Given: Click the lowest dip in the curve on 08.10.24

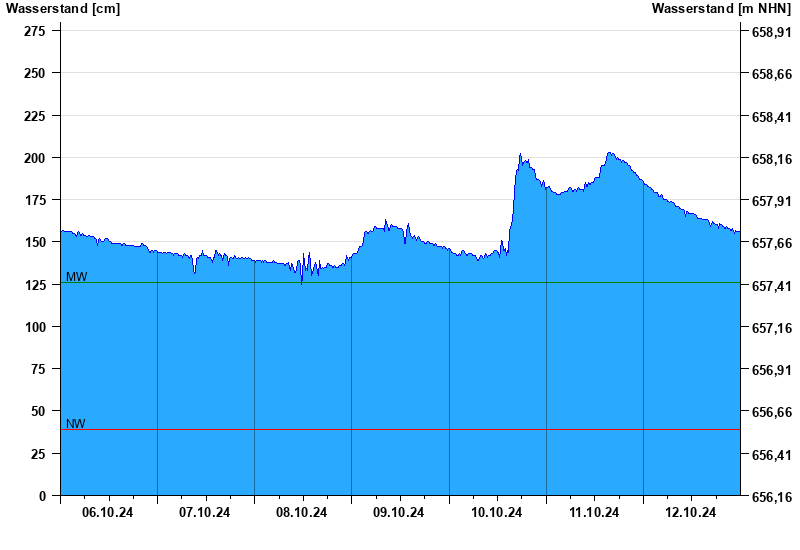Looking at the screenshot, I should click(x=302, y=283).
